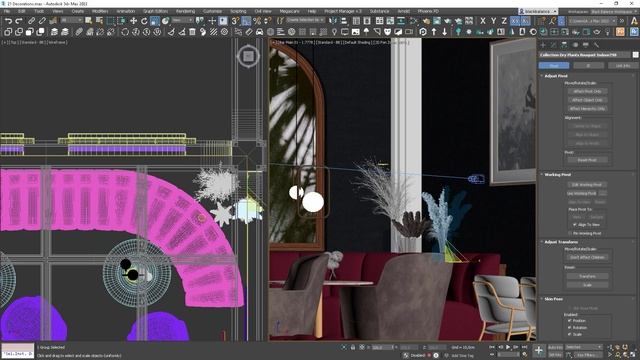
Task: Click the large plus Set Keys button
Action: coord(539,350)
